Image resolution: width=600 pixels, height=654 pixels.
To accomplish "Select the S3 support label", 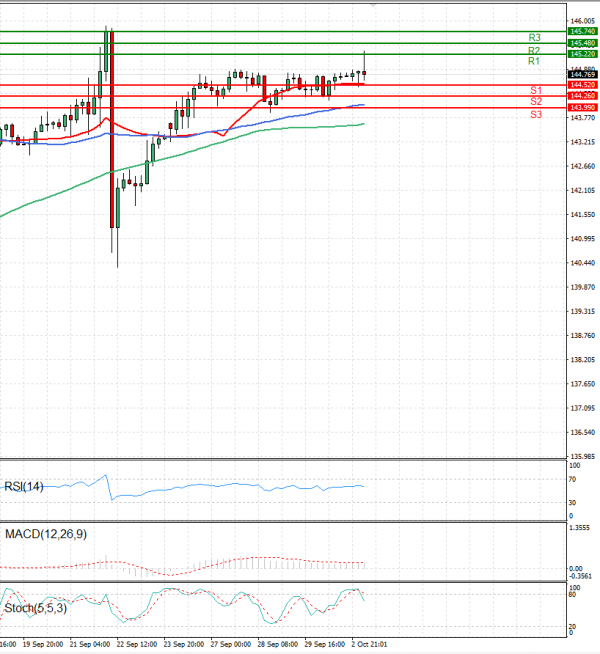I will [536, 114].
